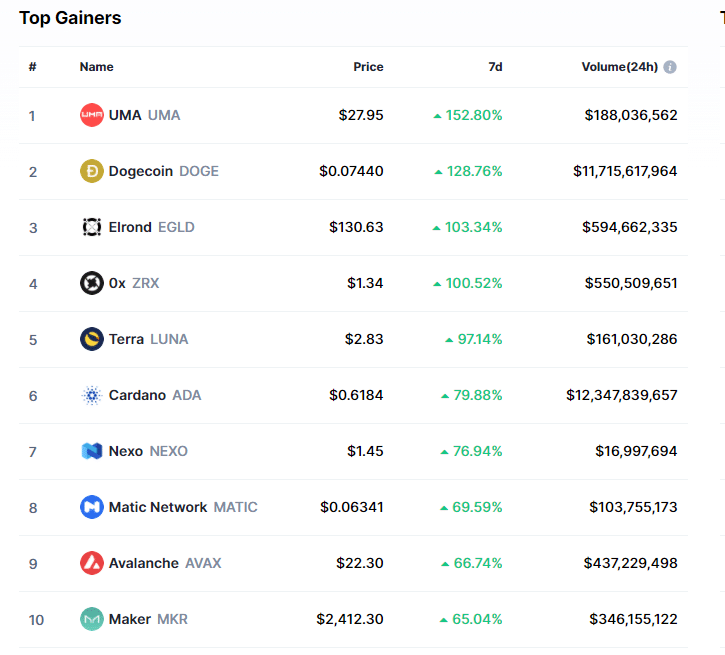Sort table by the Name column header

(x=96, y=67)
